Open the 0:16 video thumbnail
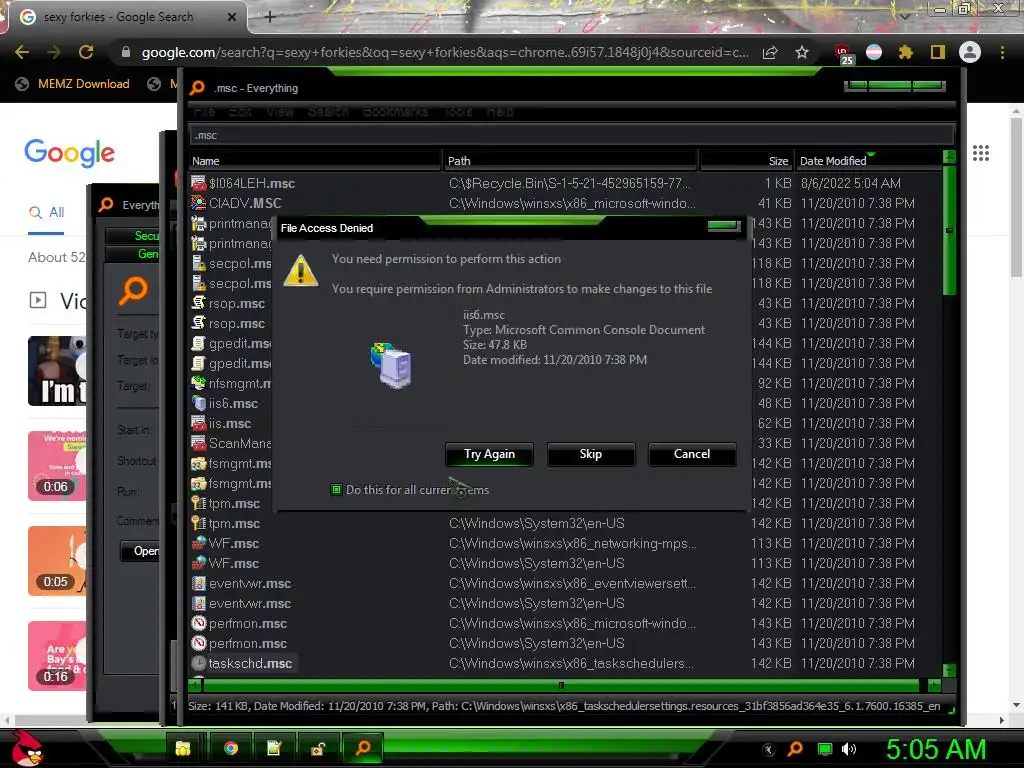Image resolution: width=1024 pixels, height=768 pixels. coord(57,656)
